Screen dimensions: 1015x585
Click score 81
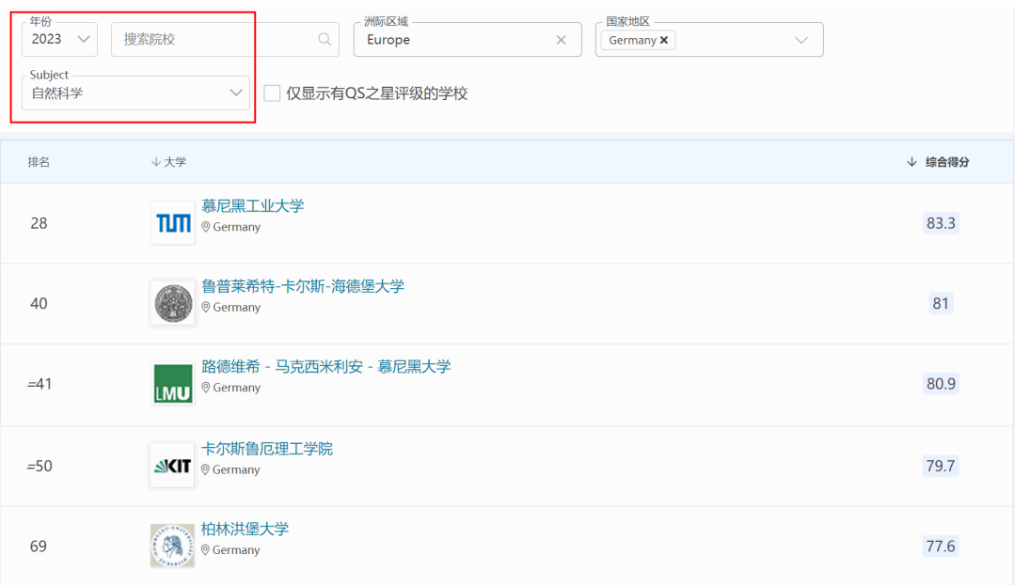coord(941,304)
